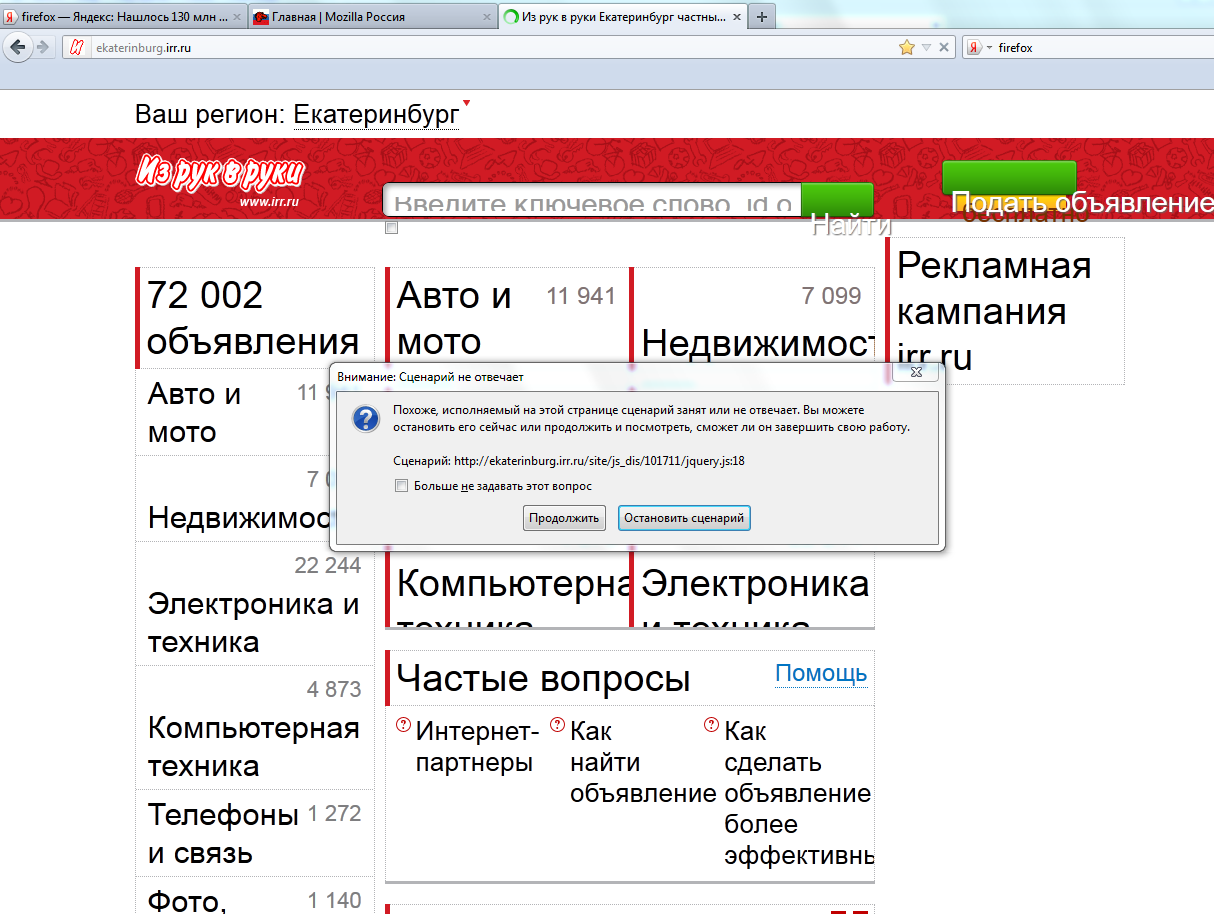This screenshot has width=1214, height=914.
Task: Close the unresponsive script dialog
Action: click(x=915, y=373)
